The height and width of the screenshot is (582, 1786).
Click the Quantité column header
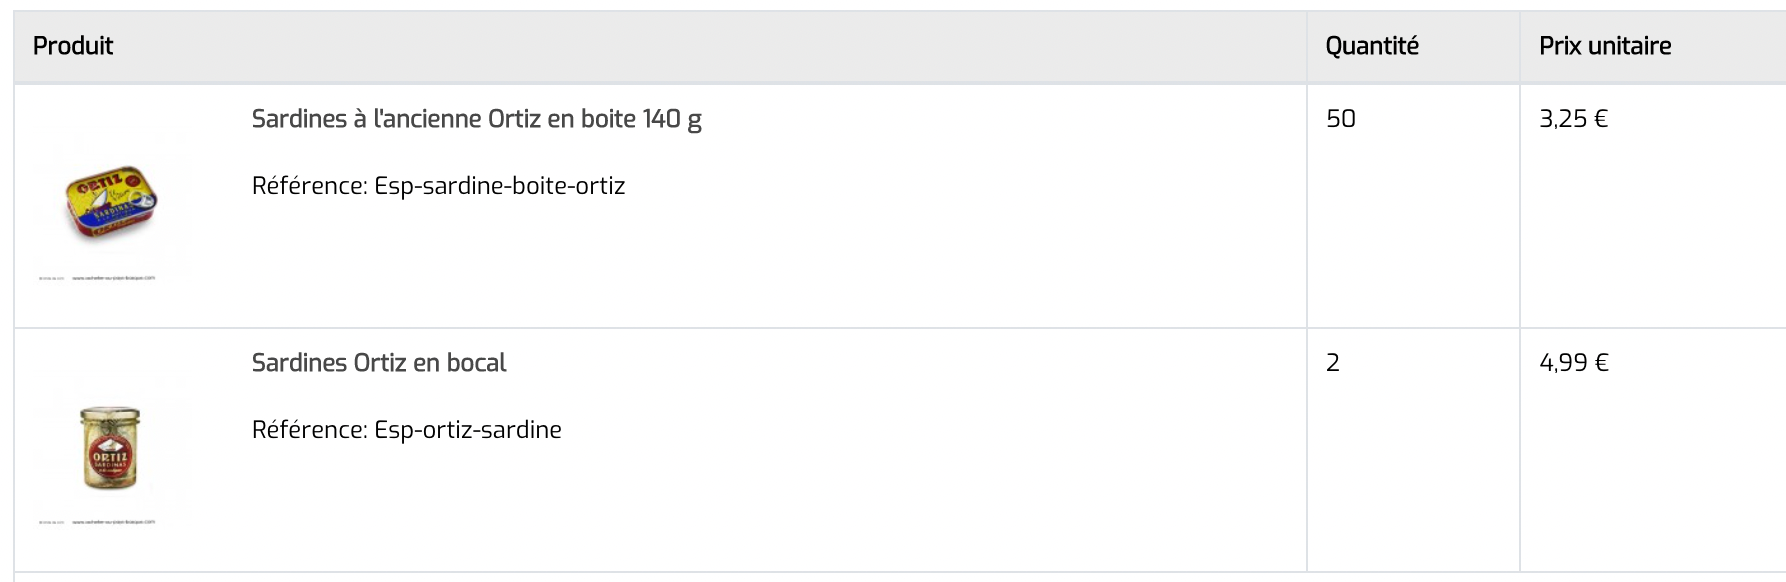[1371, 46]
